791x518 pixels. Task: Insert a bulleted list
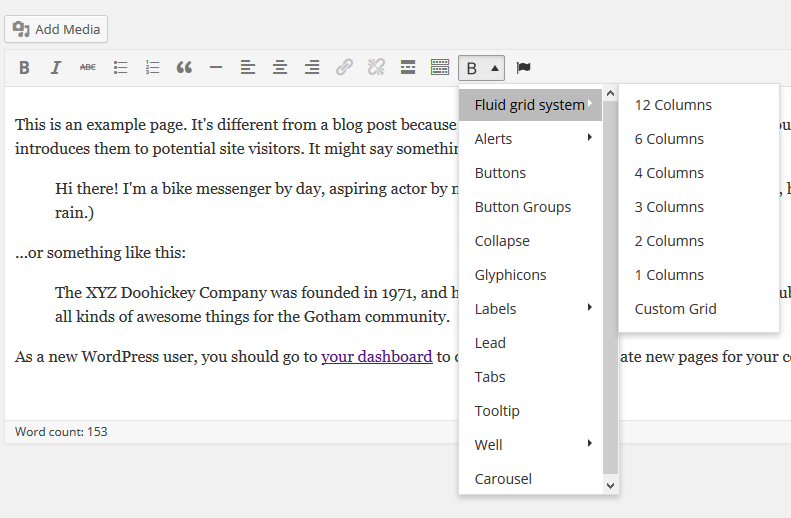[x=120, y=67]
